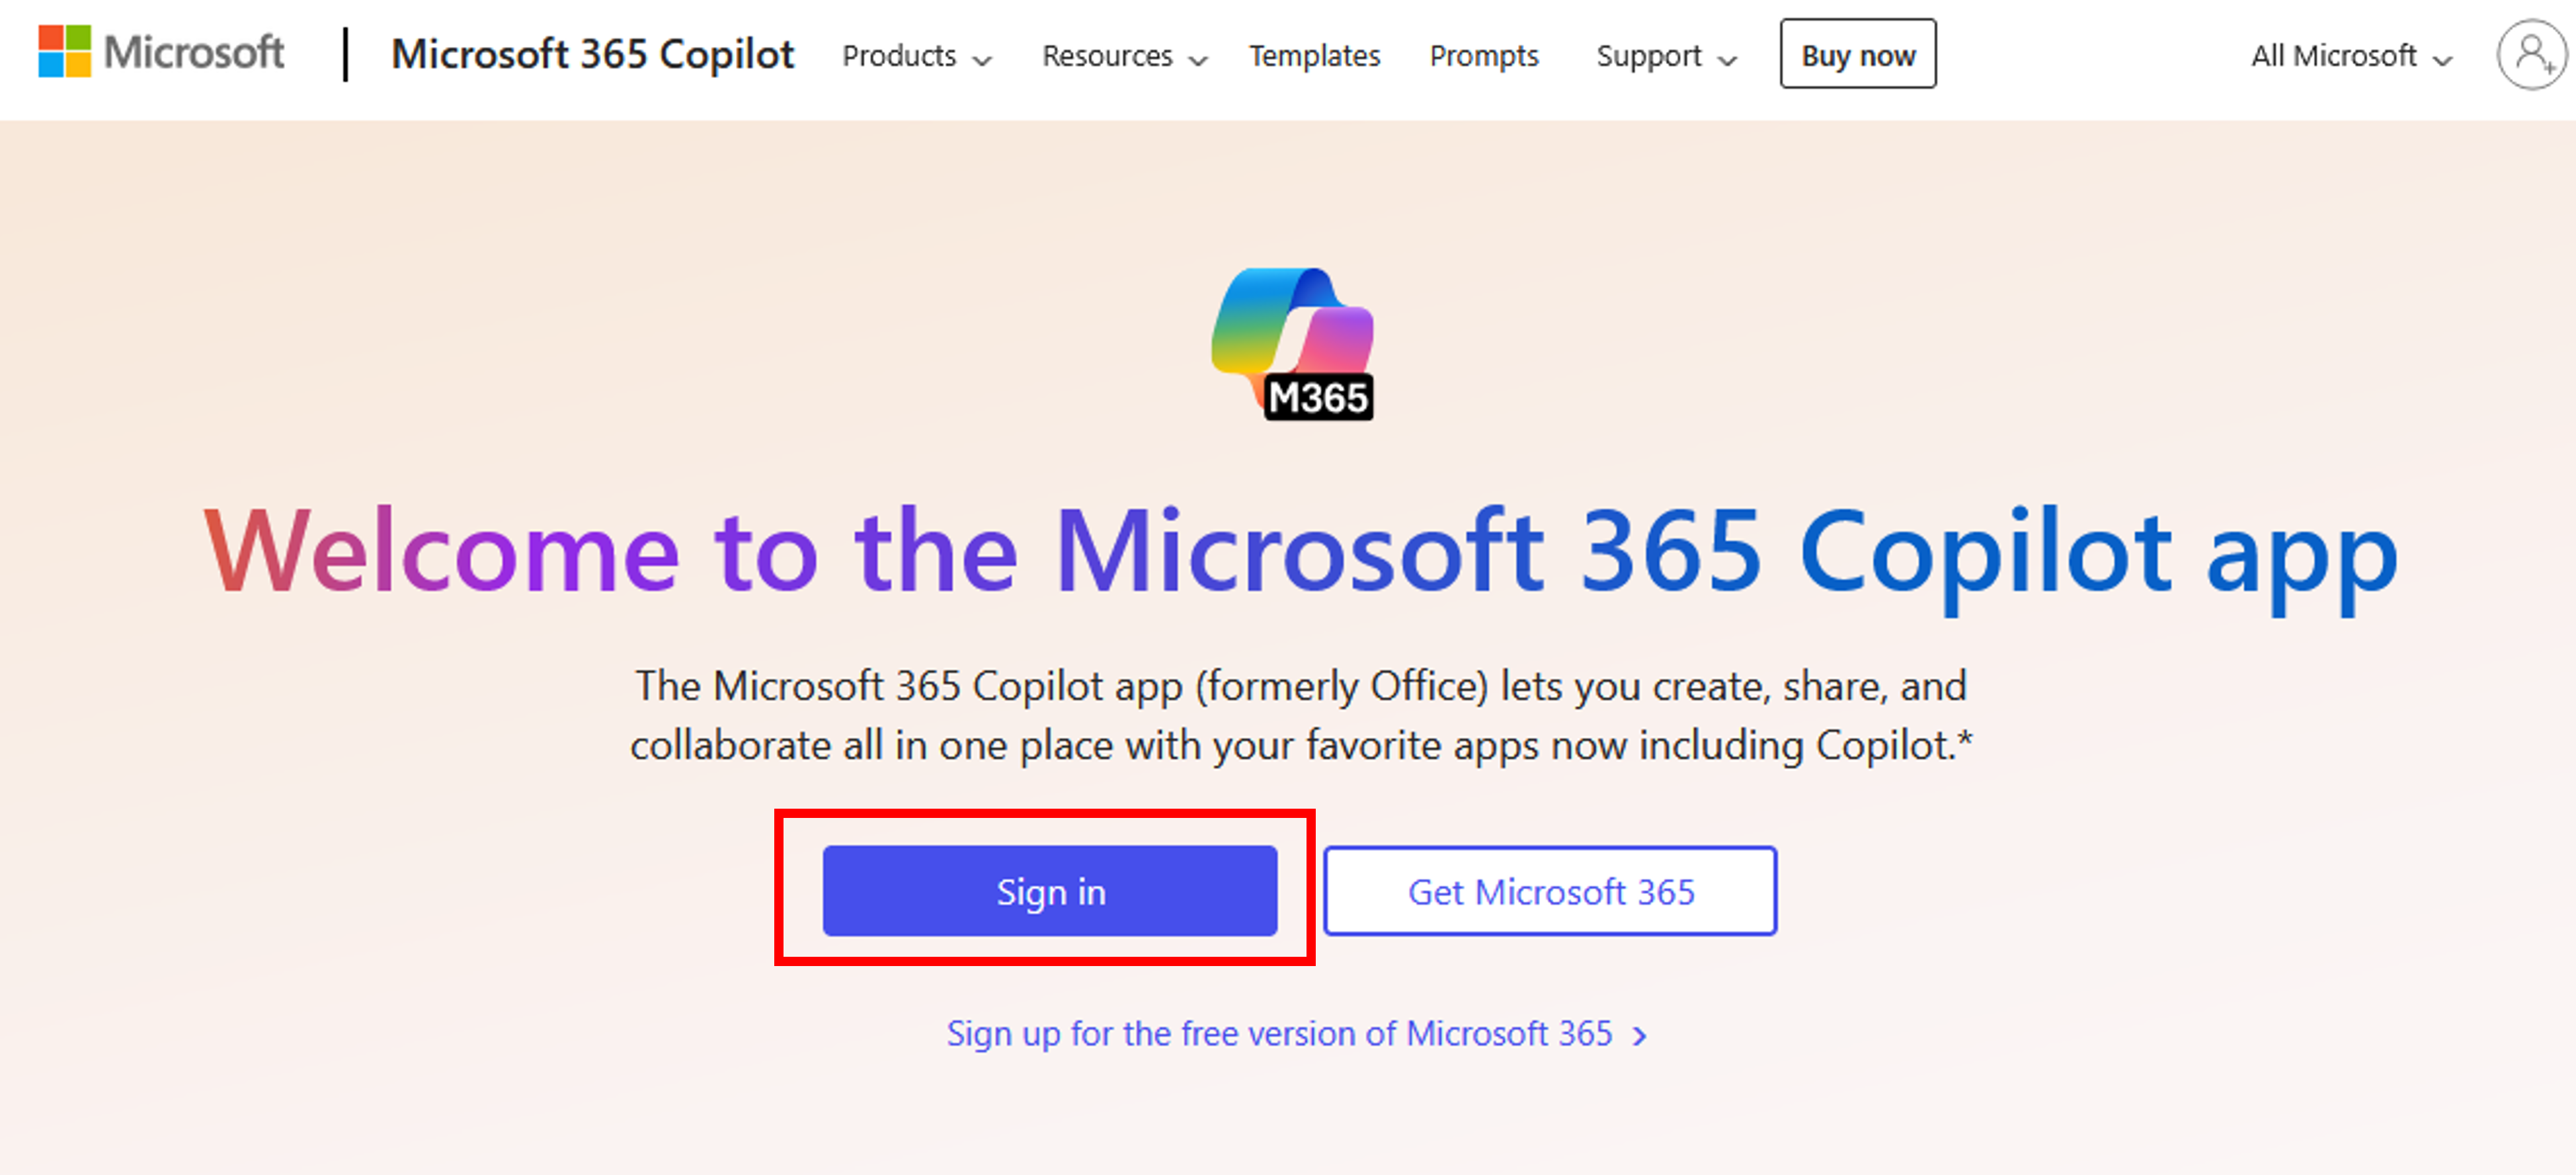The width and height of the screenshot is (2576, 1175).
Task: Expand the Resources dropdown menu
Action: click(1124, 56)
